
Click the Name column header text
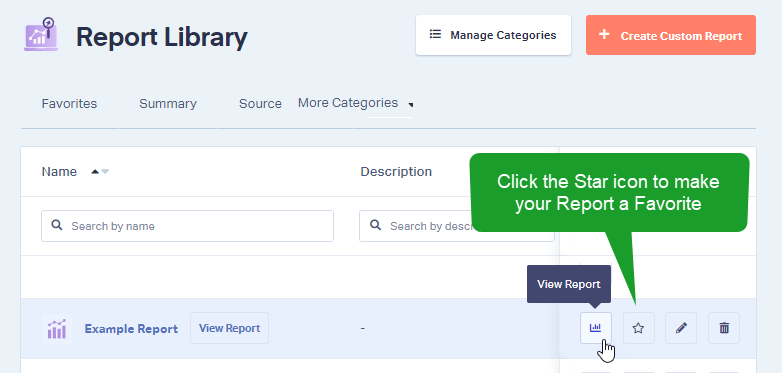pyautogui.click(x=59, y=172)
